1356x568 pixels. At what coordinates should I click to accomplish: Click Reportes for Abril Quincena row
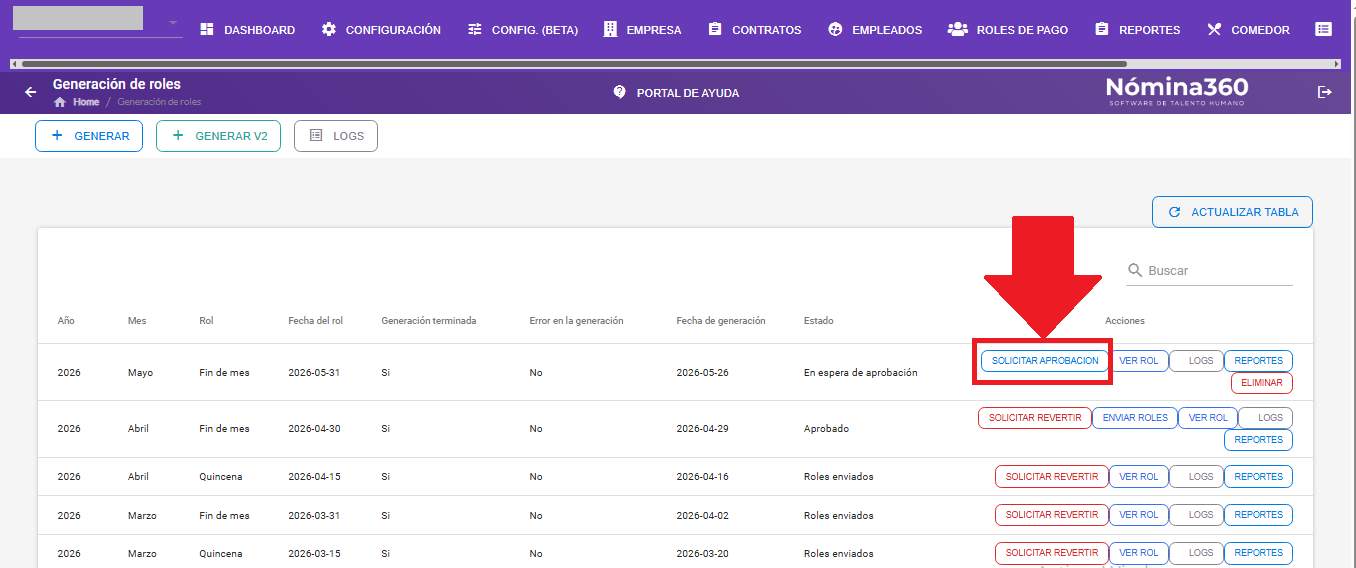[1258, 477]
